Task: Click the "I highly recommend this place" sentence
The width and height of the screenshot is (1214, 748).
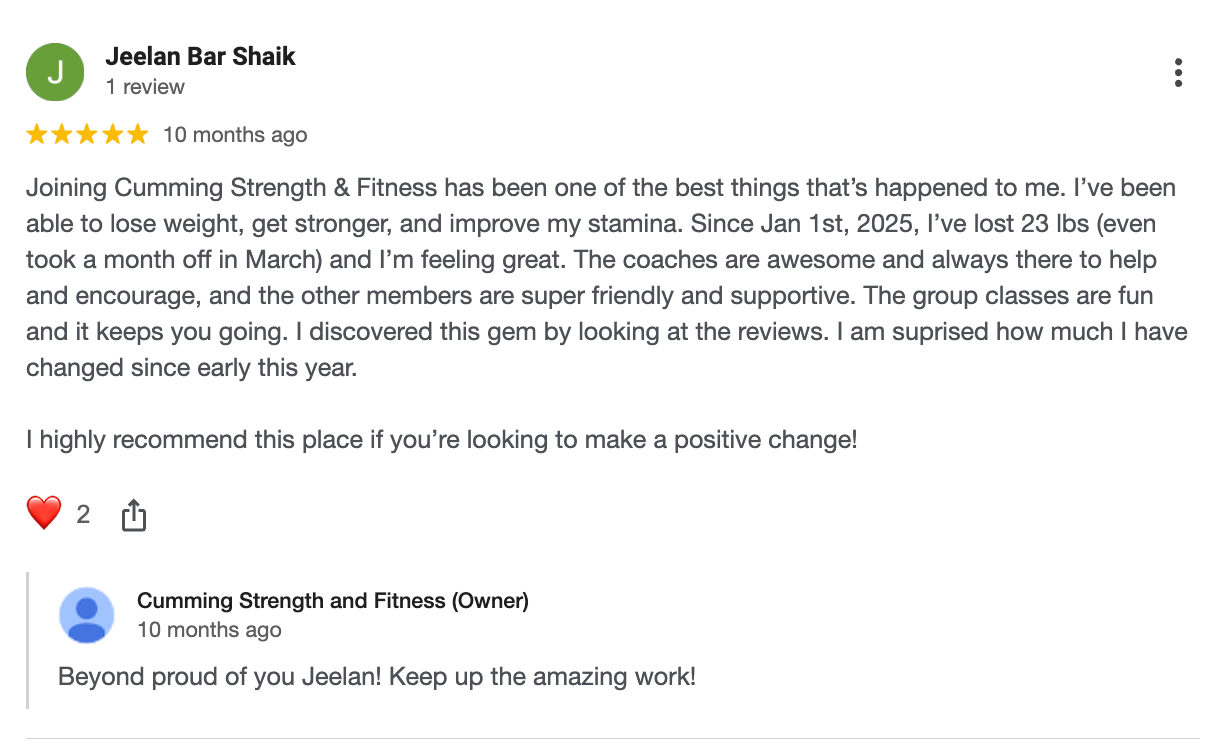Action: pos(441,439)
